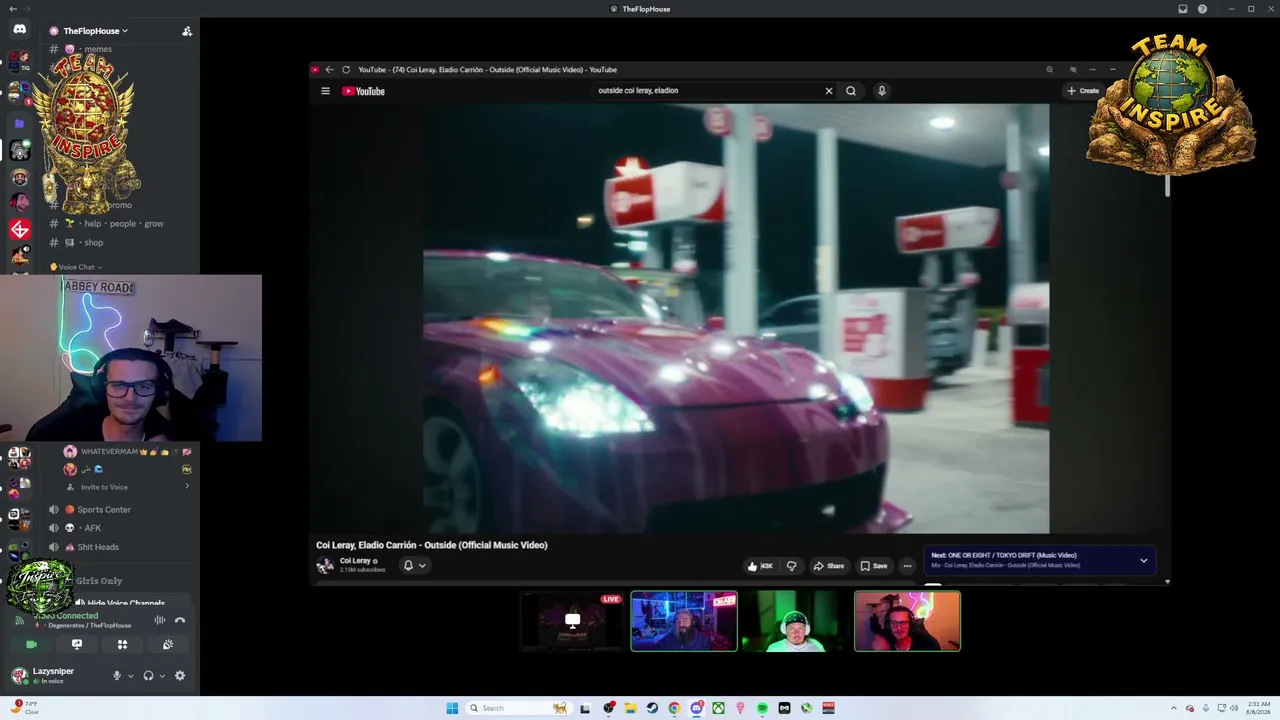Join the Sports Center voice channel
The height and width of the screenshot is (720, 1280).
pyautogui.click(x=104, y=510)
